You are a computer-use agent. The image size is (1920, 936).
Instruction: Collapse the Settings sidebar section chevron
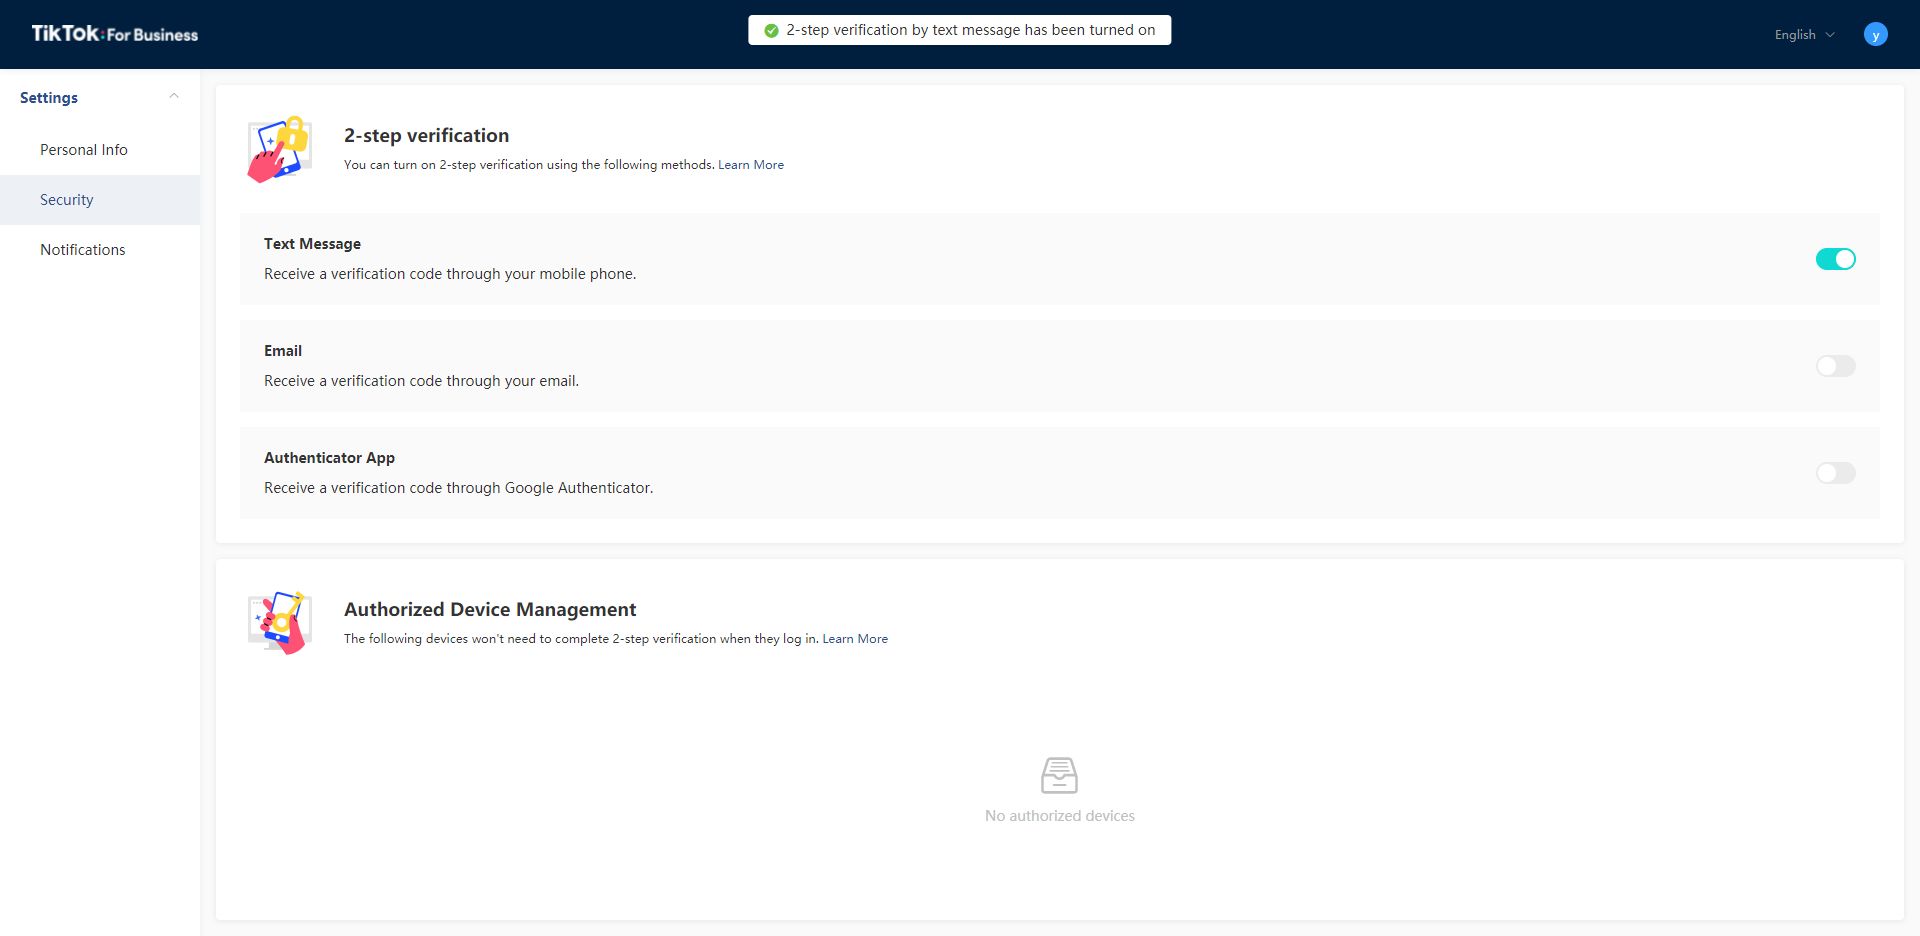click(174, 97)
